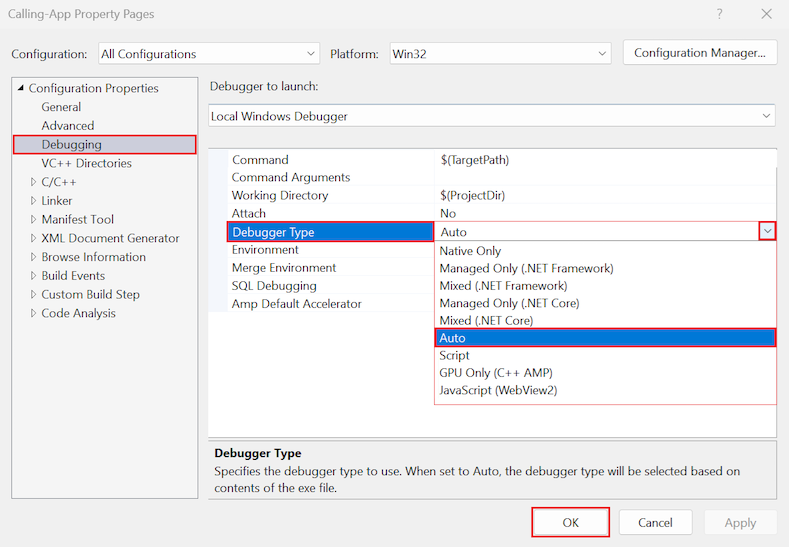The height and width of the screenshot is (547, 789).
Task: Click the Cancel button
Action: (x=655, y=522)
